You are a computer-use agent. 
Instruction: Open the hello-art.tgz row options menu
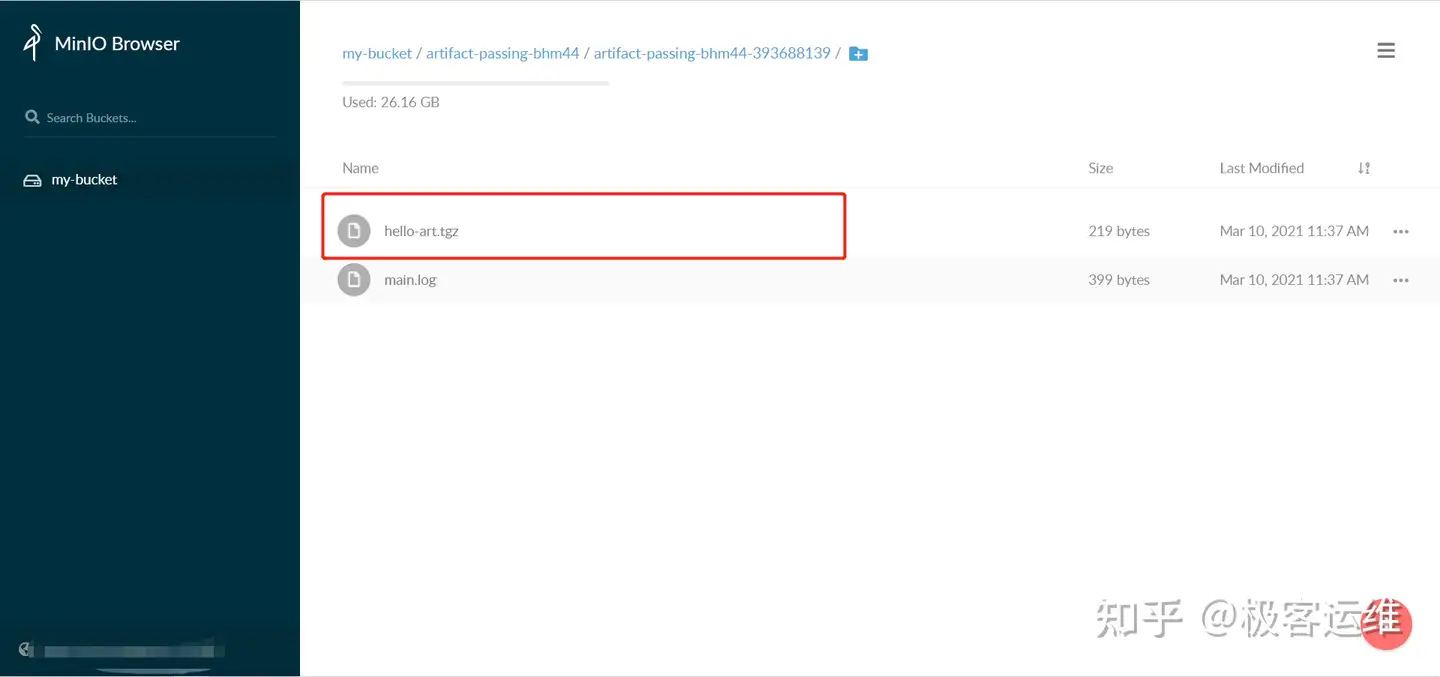click(1401, 231)
